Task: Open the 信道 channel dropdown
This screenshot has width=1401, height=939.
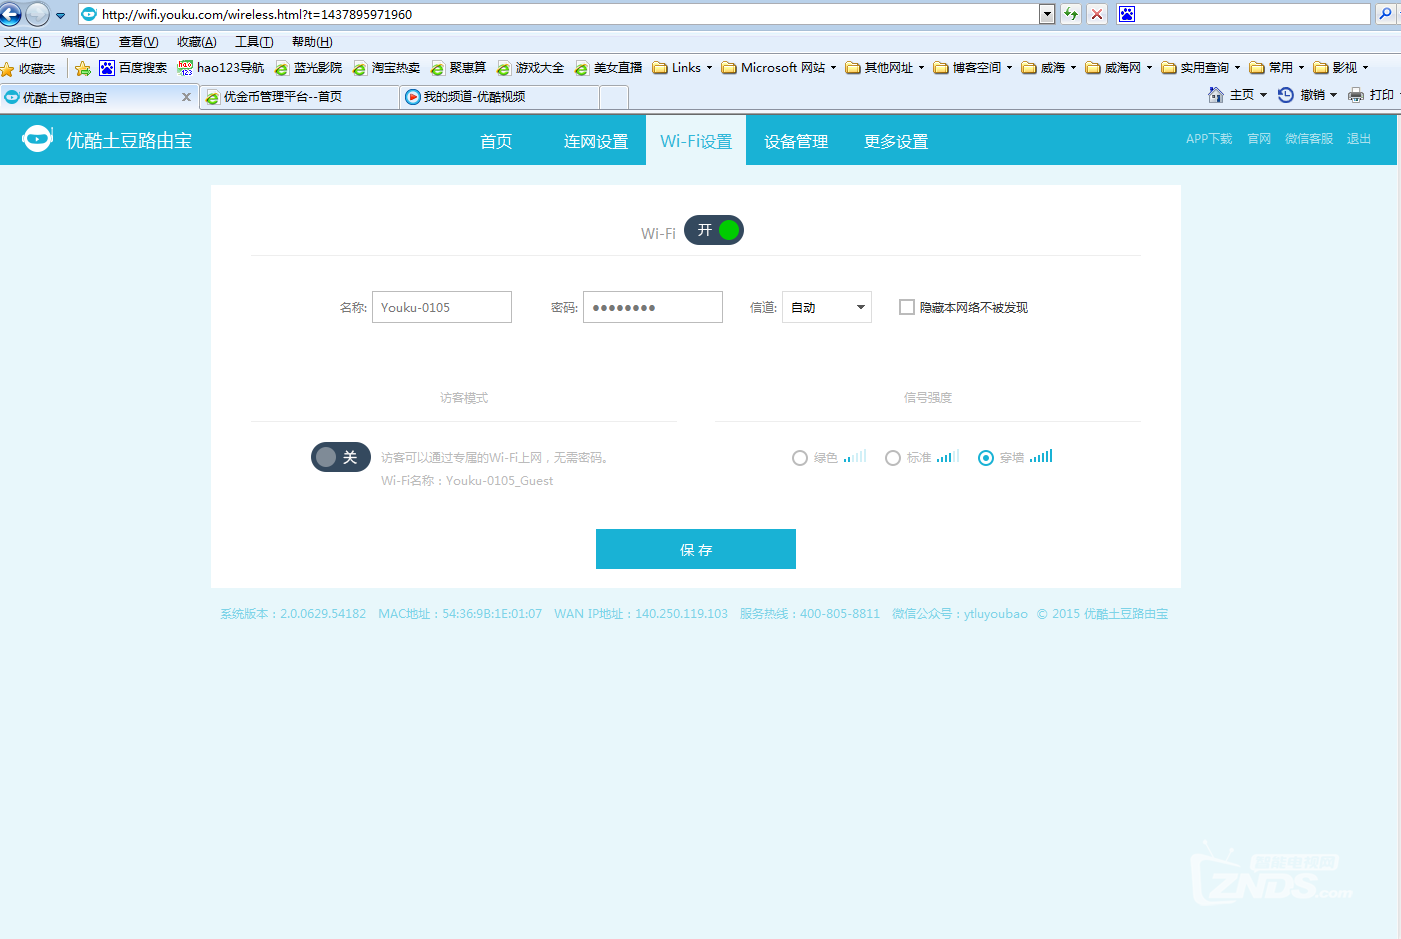Action: pos(827,307)
